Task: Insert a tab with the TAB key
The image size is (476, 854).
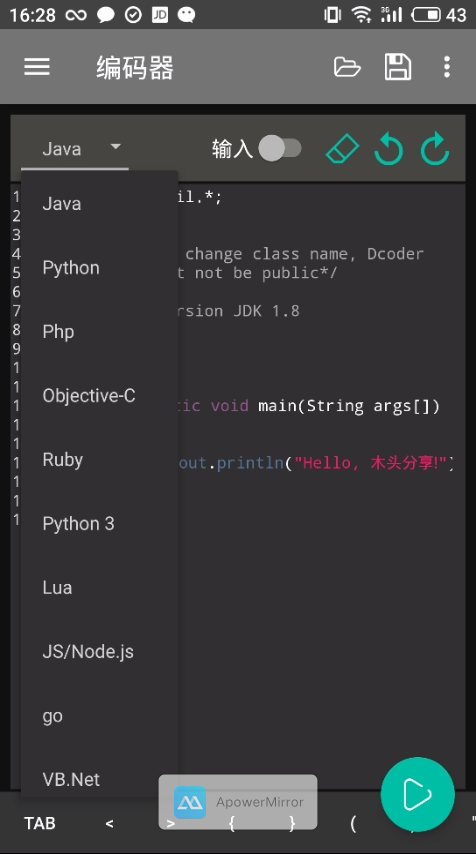Action: tap(40, 823)
